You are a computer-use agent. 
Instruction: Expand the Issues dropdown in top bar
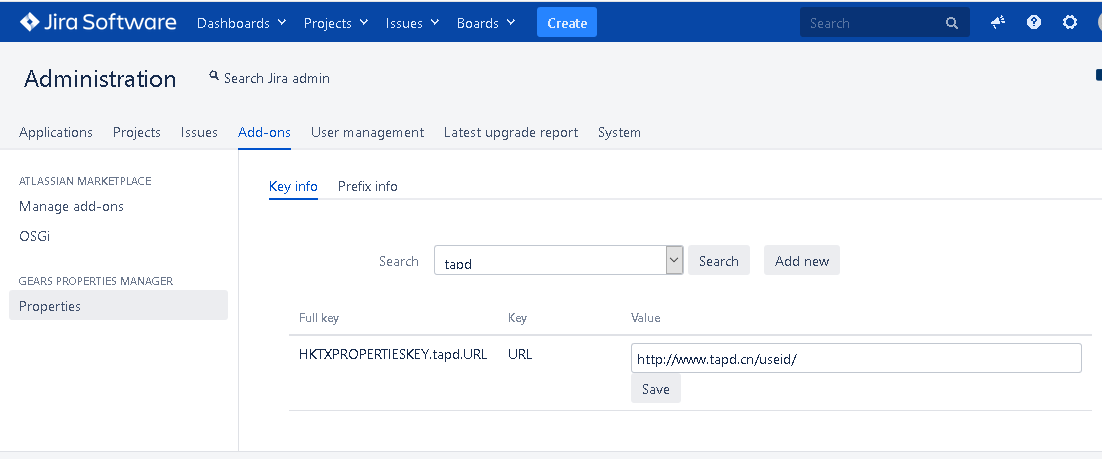point(413,23)
